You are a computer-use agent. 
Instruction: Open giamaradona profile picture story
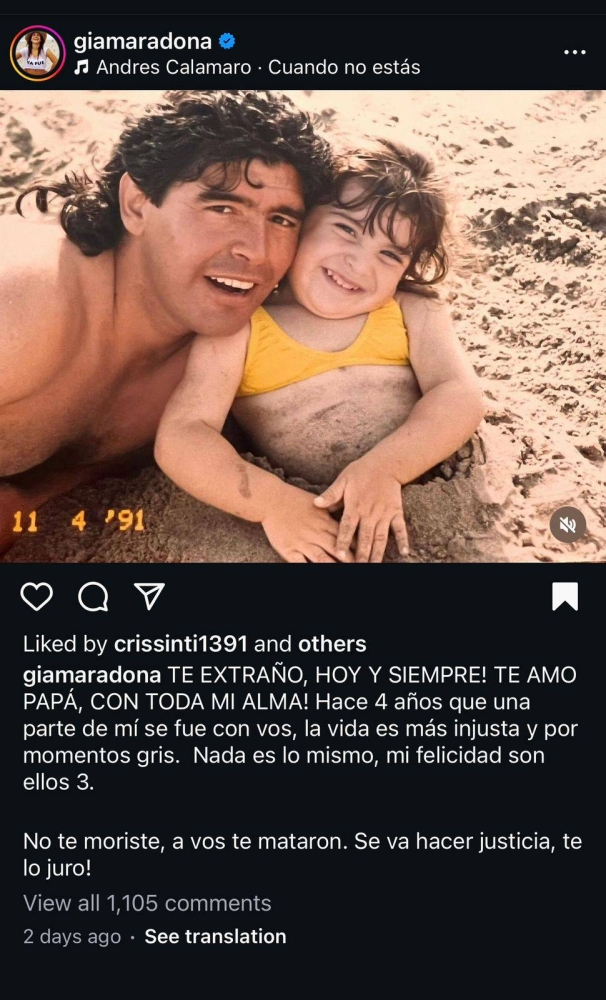click(38, 53)
